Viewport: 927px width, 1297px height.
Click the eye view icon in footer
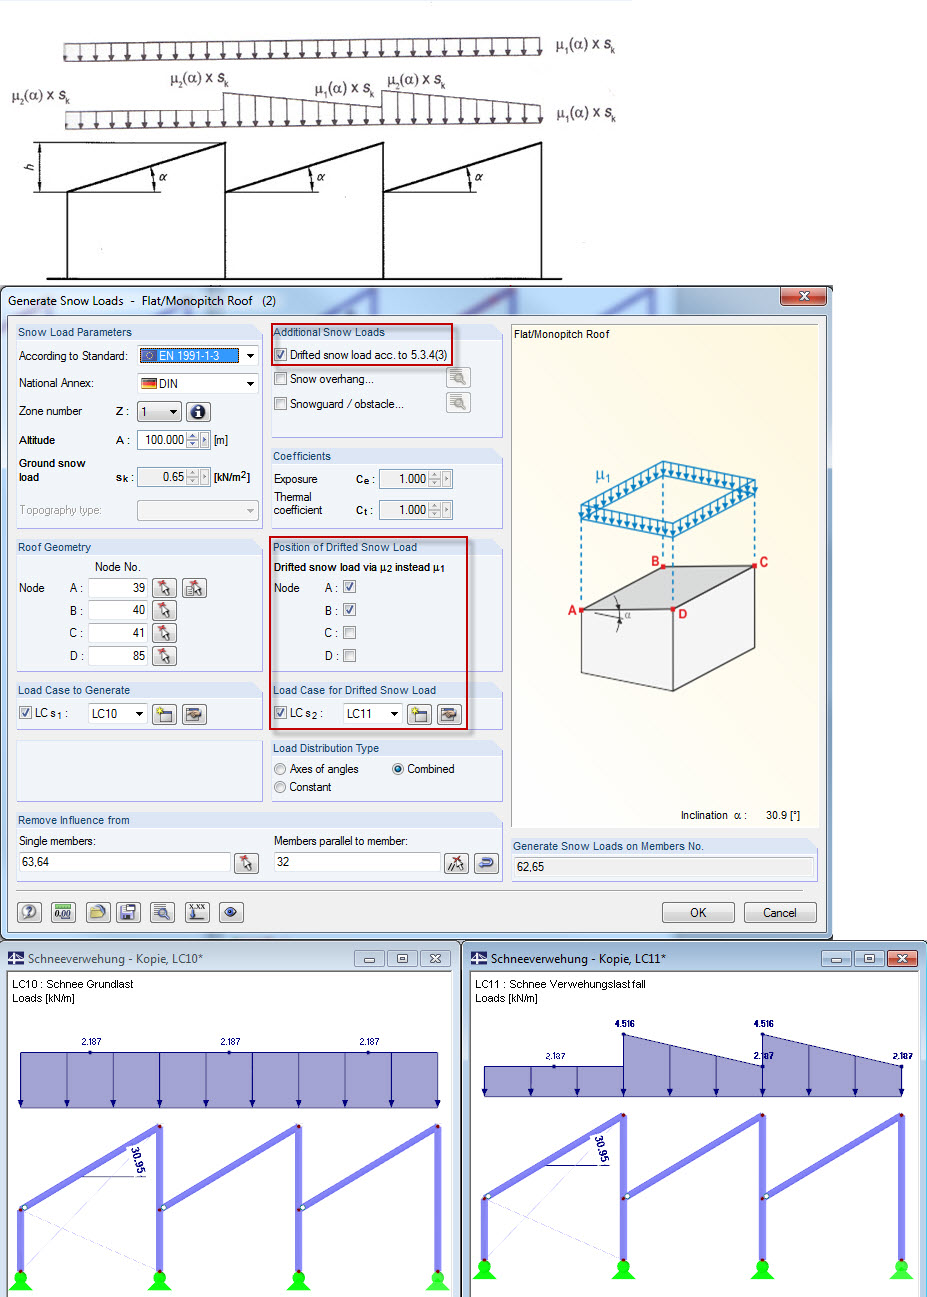click(231, 912)
